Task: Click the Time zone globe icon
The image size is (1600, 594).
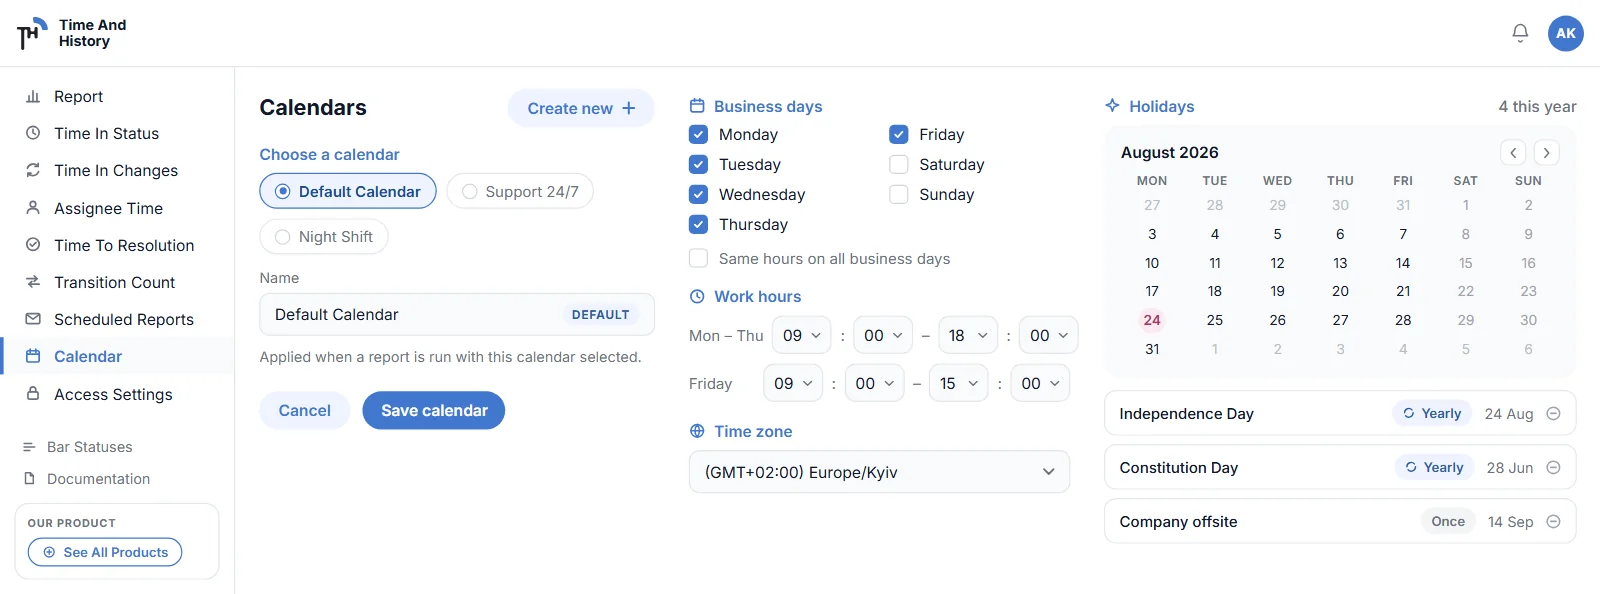Action: 697,431
